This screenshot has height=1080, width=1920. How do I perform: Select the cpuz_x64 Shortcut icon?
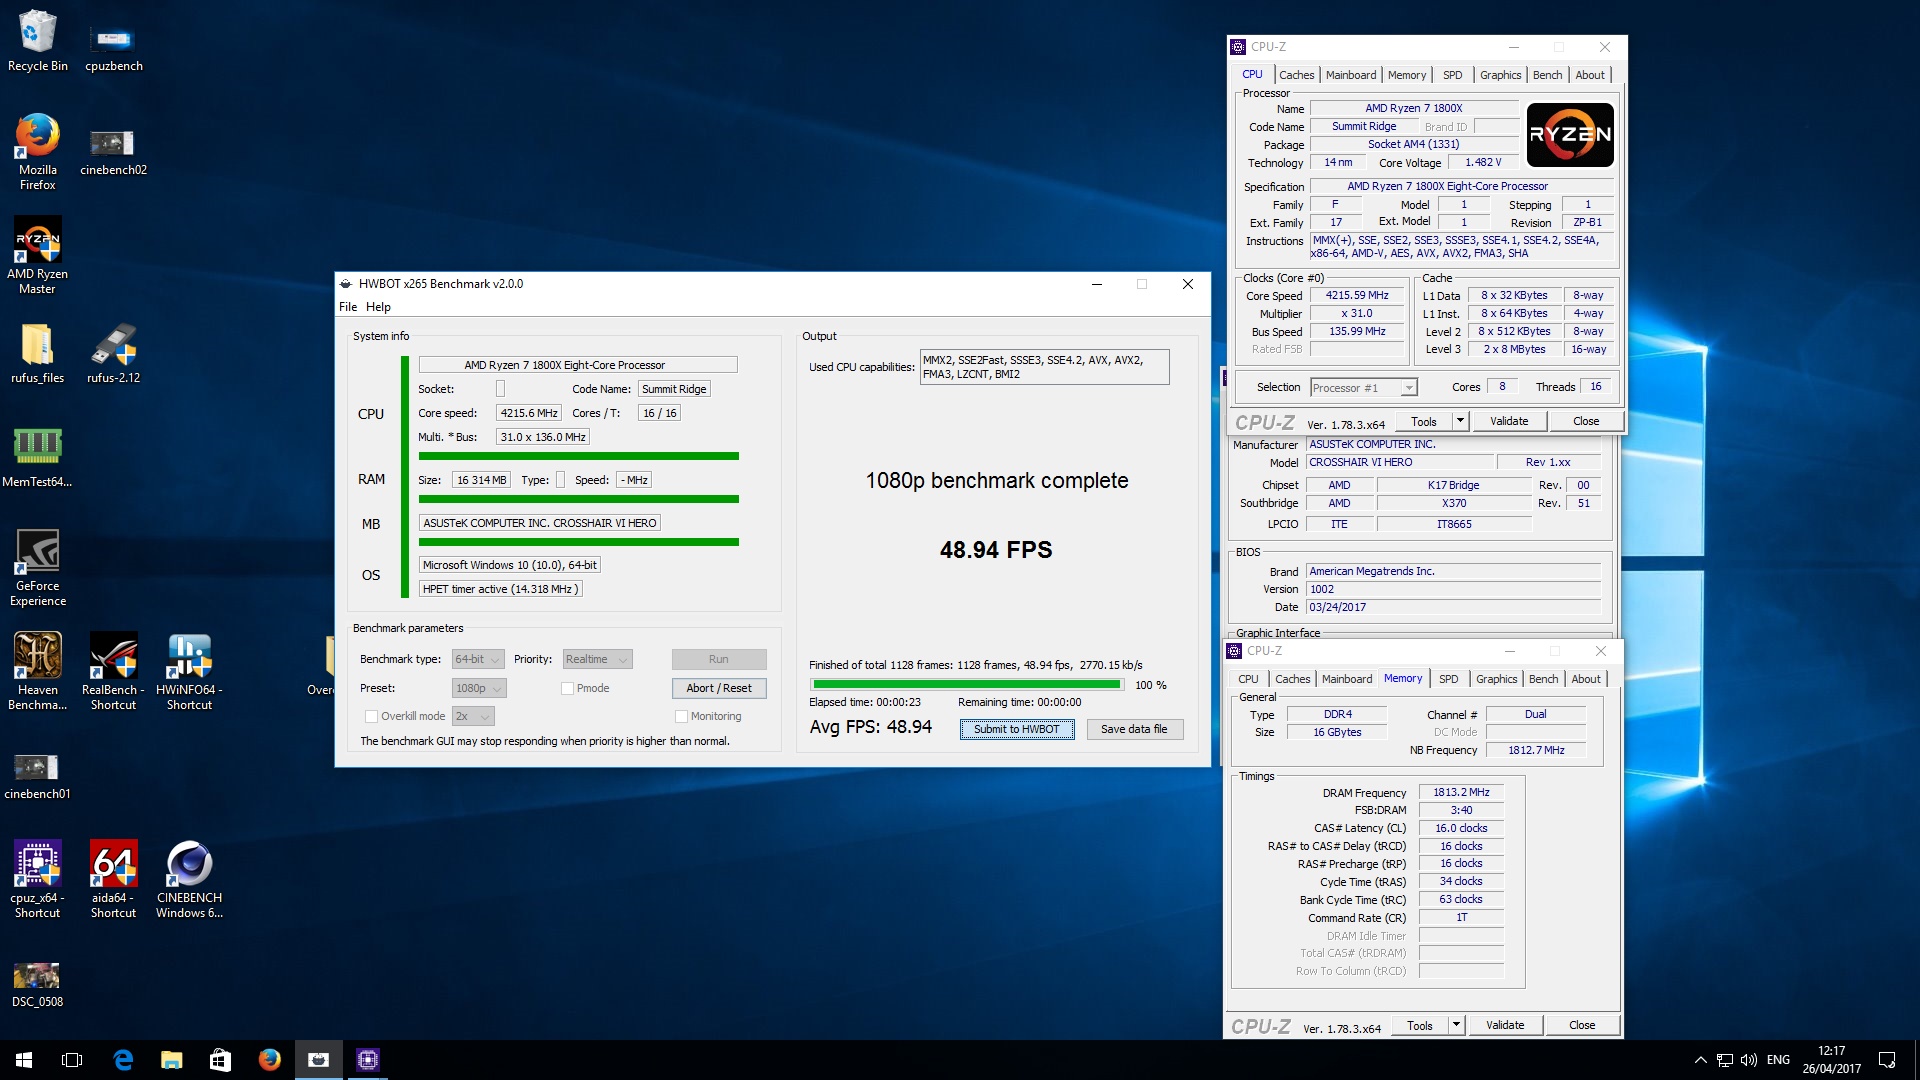tap(38, 880)
